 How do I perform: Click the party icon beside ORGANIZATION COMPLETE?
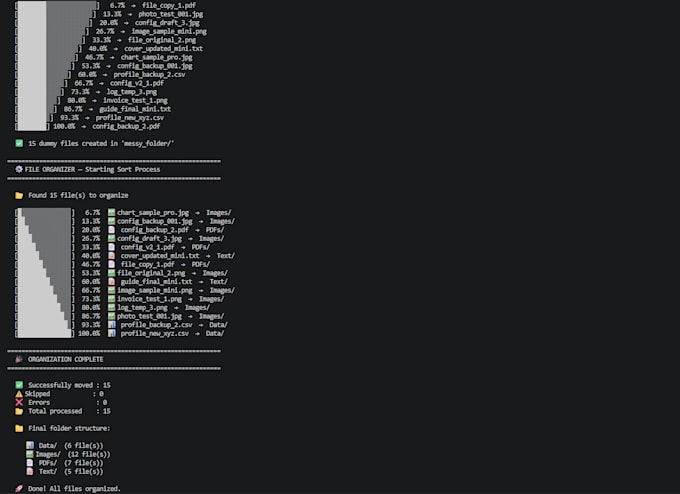coord(19,359)
